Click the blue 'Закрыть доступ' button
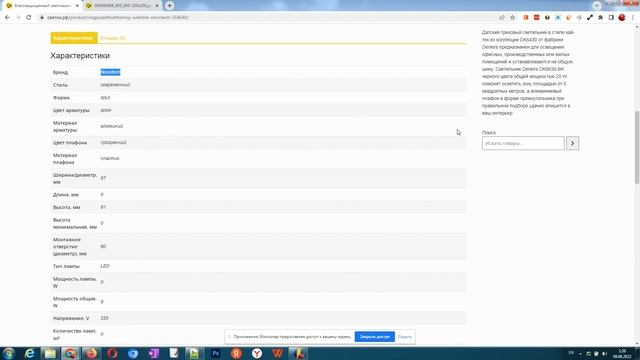The width and height of the screenshot is (640, 360). coord(375,337)
